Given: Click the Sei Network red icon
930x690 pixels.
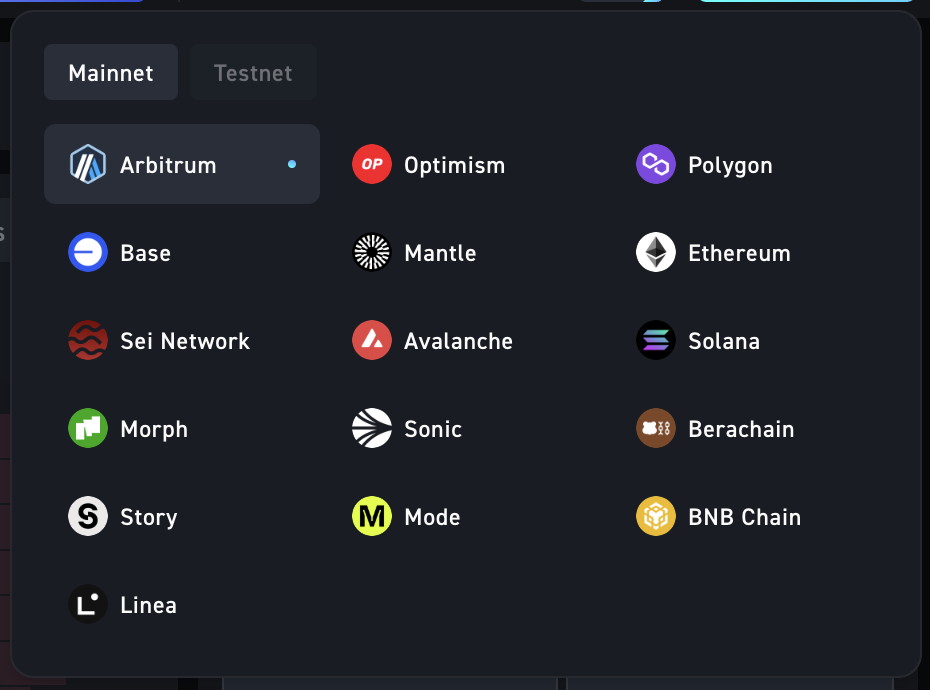Looking at the screenshot, I should 88,341.
